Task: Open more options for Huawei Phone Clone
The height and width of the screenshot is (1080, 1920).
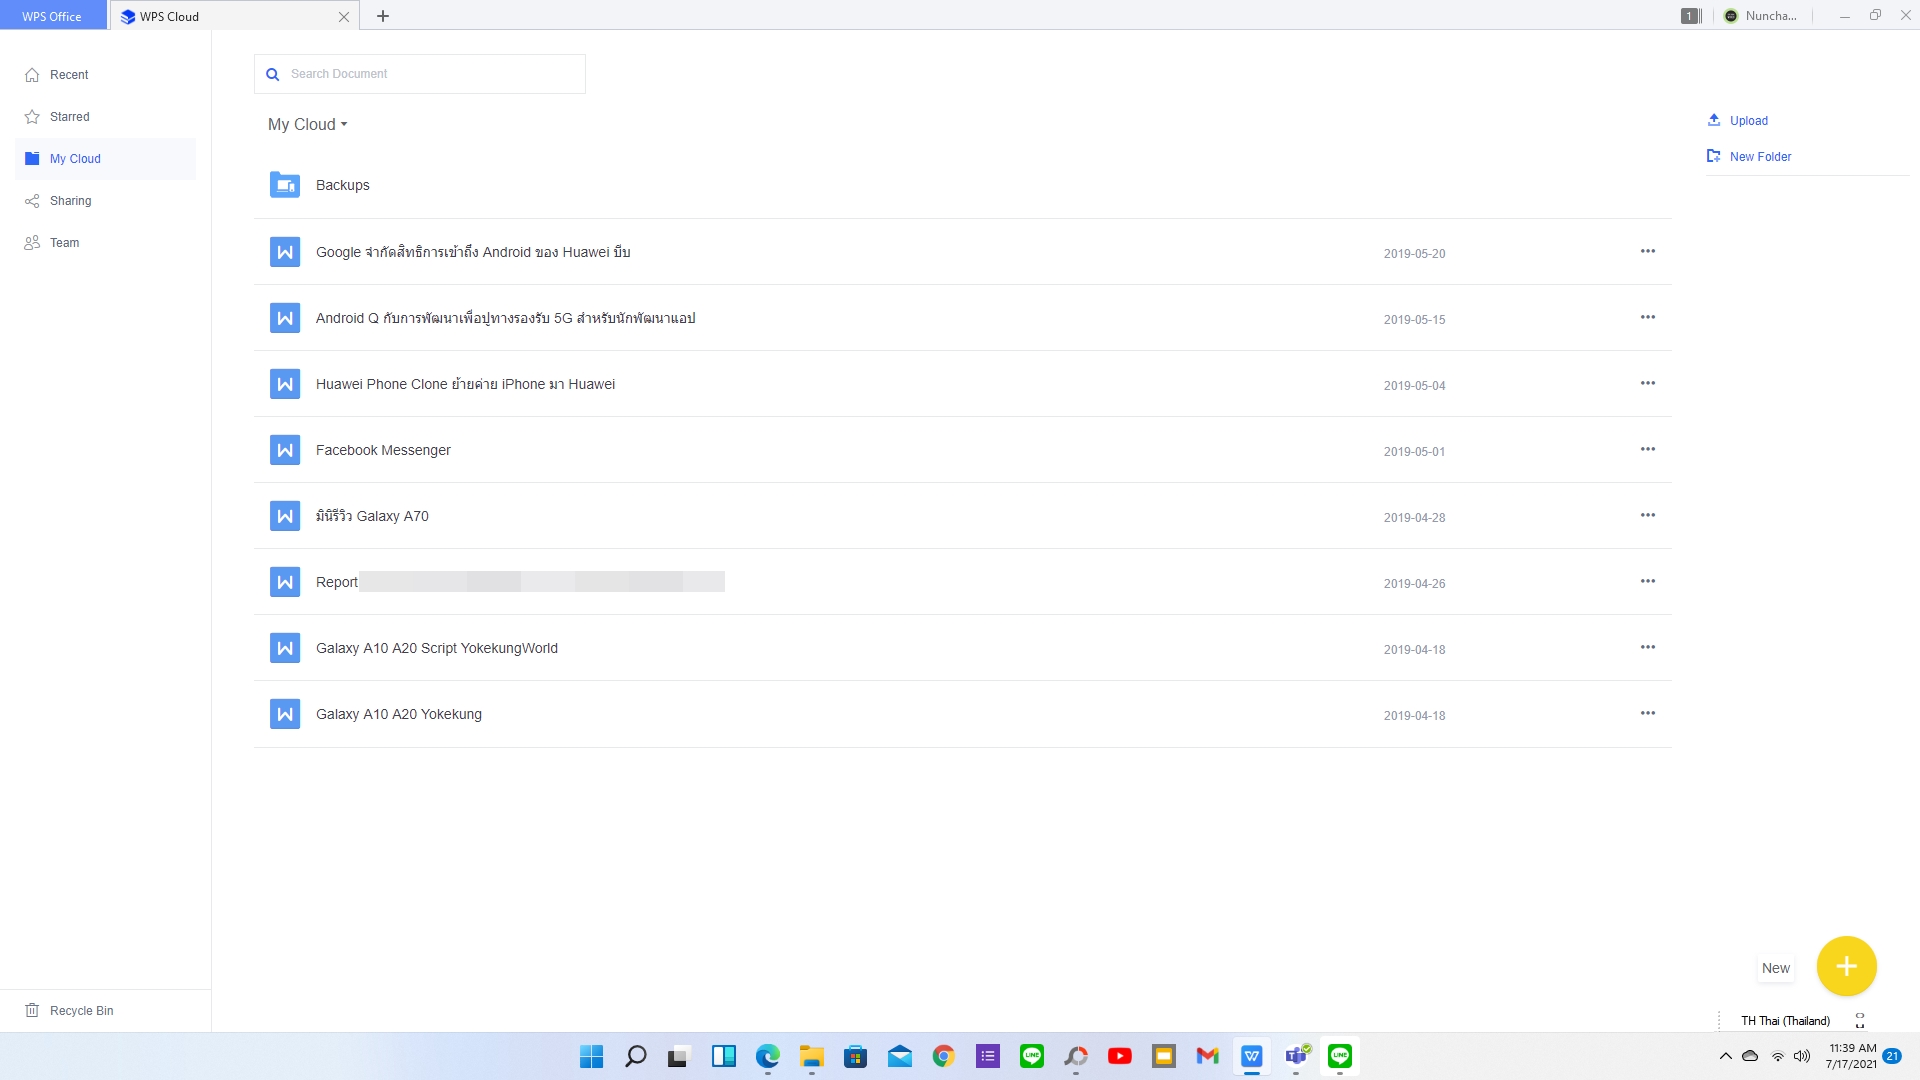Action: coord(1648,383)
